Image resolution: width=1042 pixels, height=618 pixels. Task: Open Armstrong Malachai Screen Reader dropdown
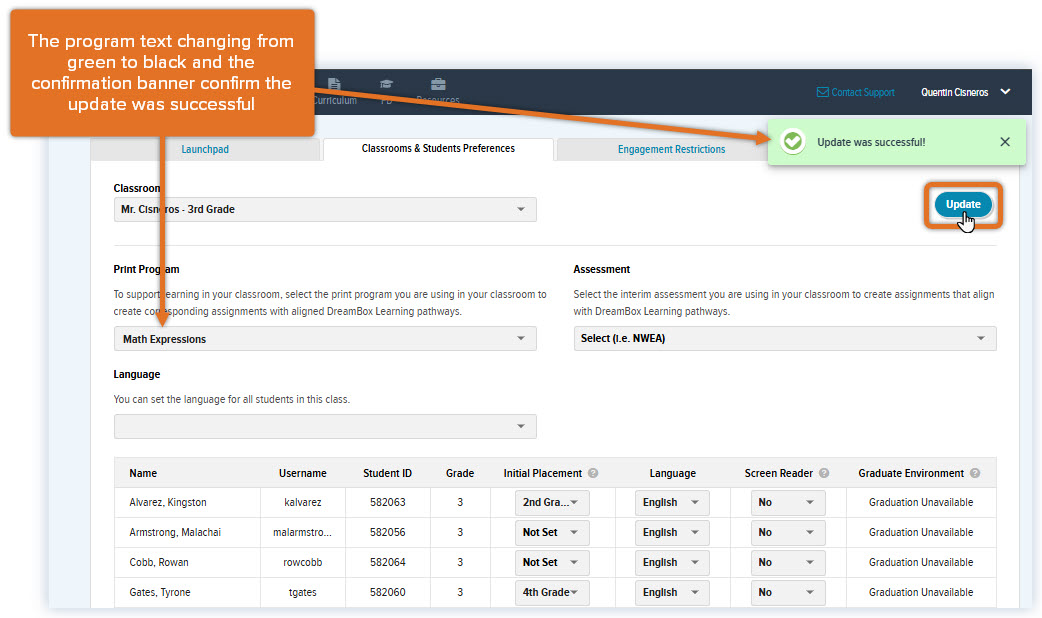pyautogui.click(x=788, y=532)
